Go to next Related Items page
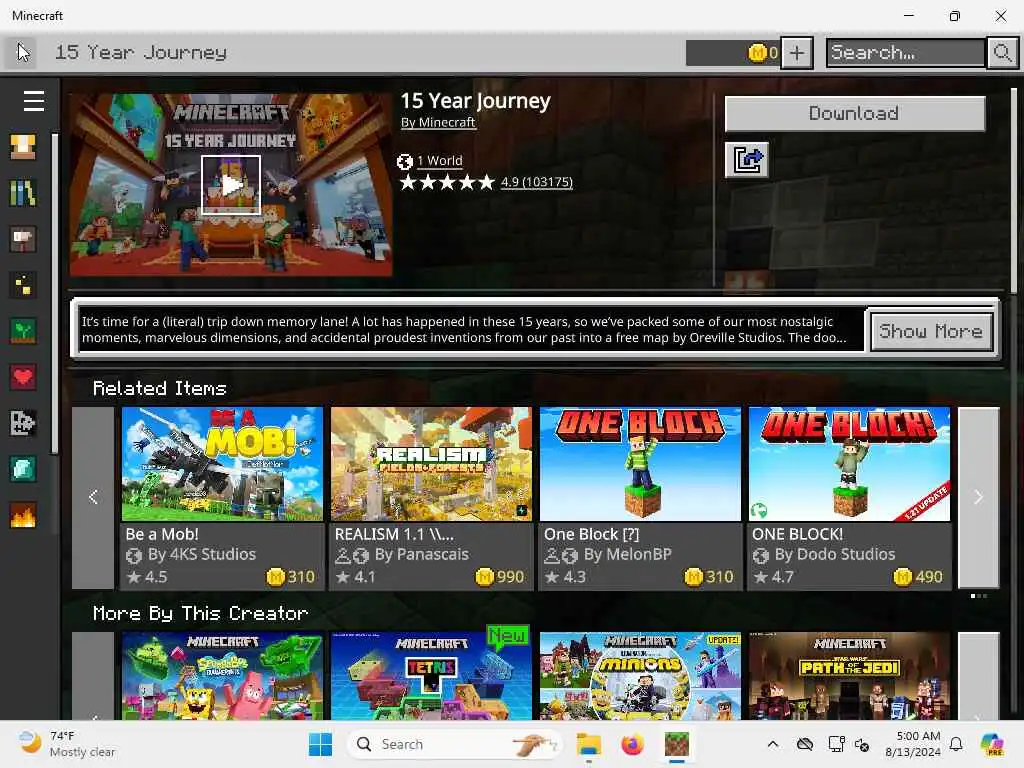 (978, 498)
